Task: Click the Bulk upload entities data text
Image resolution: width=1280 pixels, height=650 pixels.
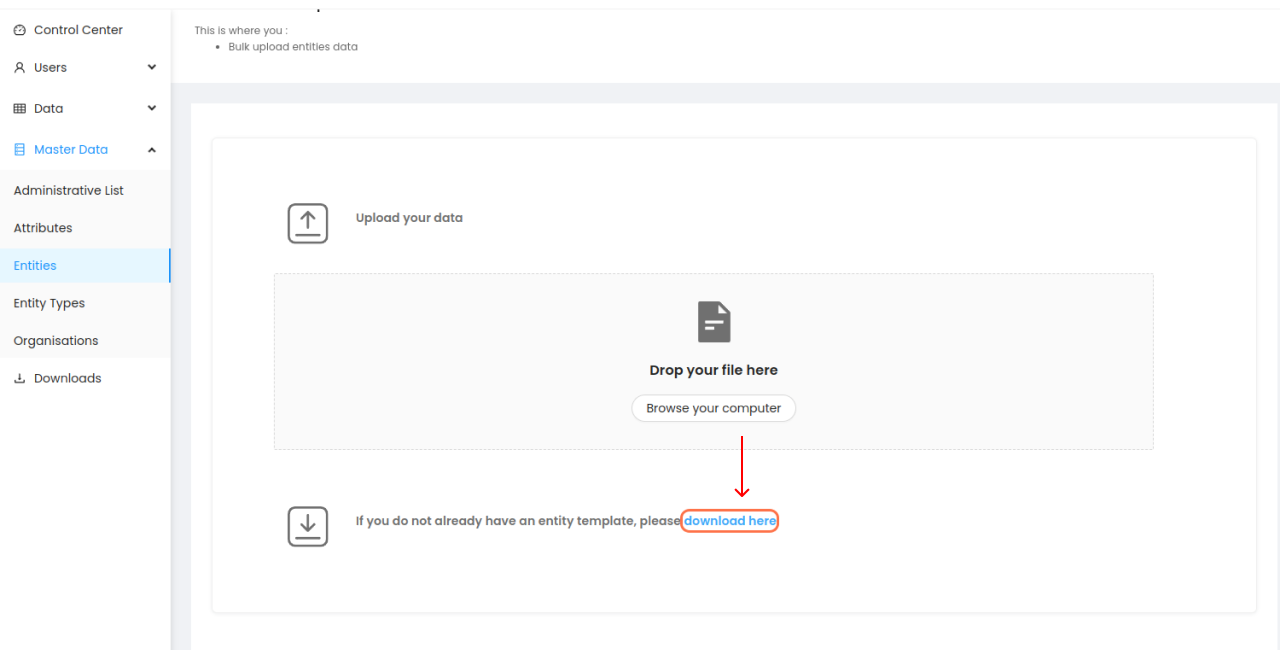Action: click(x=293, y=47)
